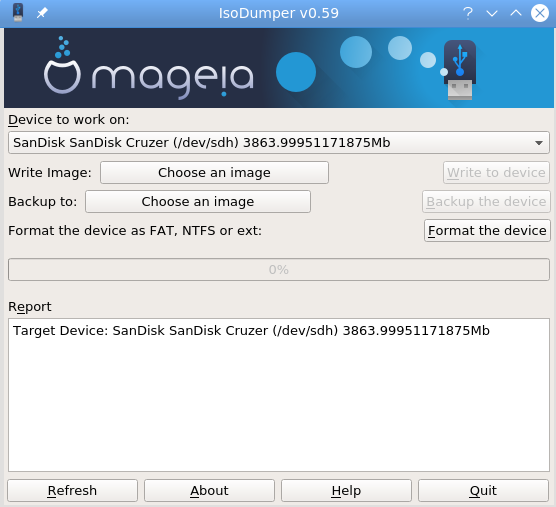
Task: Minimize window with the down chevron icon
Action: [x=492, y=13]
